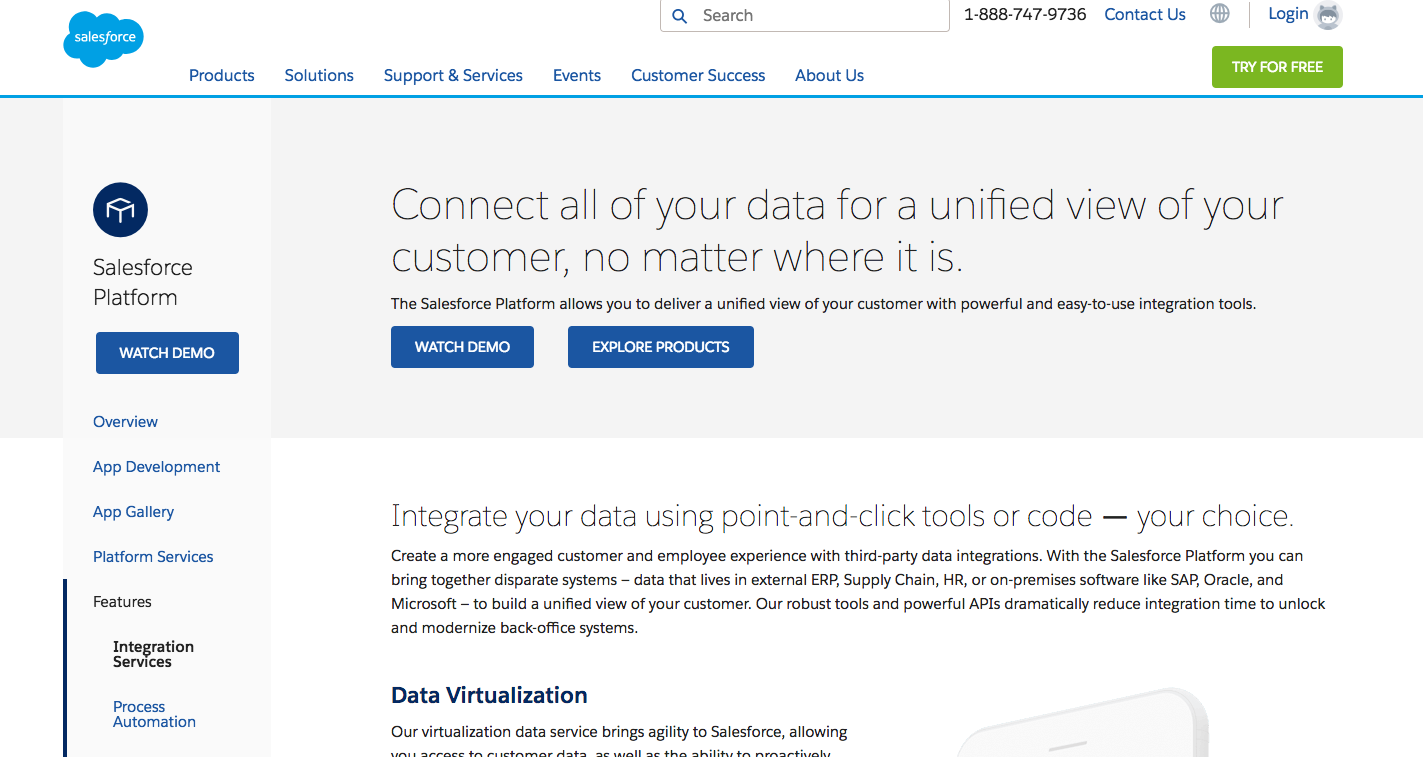Open the Events menu

pos(577,75)
